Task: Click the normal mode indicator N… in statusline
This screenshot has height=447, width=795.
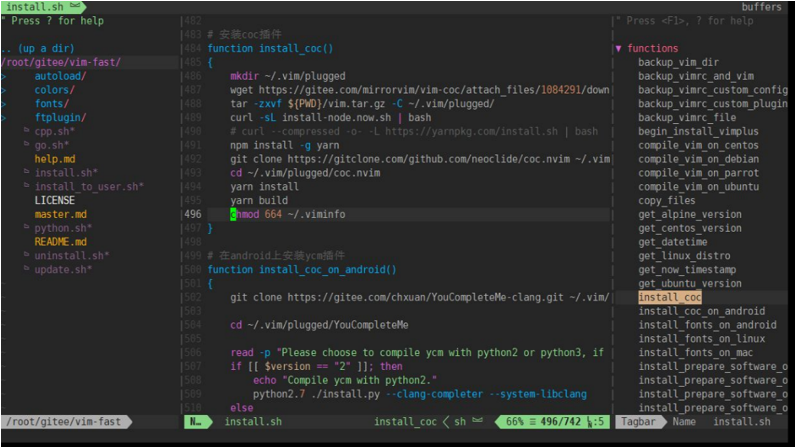Action: coord(195,422)
